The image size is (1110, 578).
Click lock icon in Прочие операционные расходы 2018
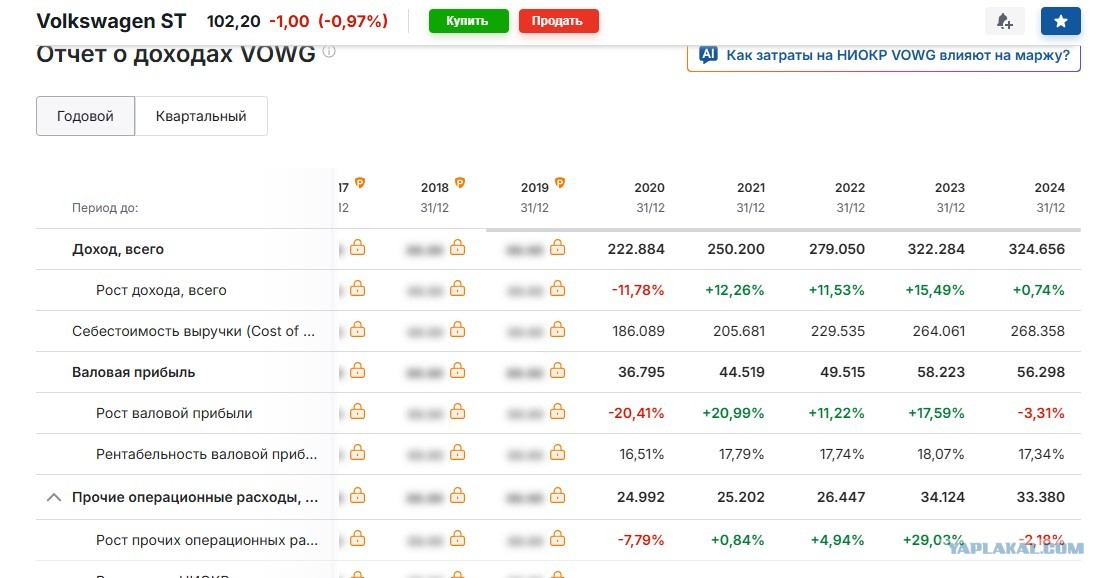point(458,496)
